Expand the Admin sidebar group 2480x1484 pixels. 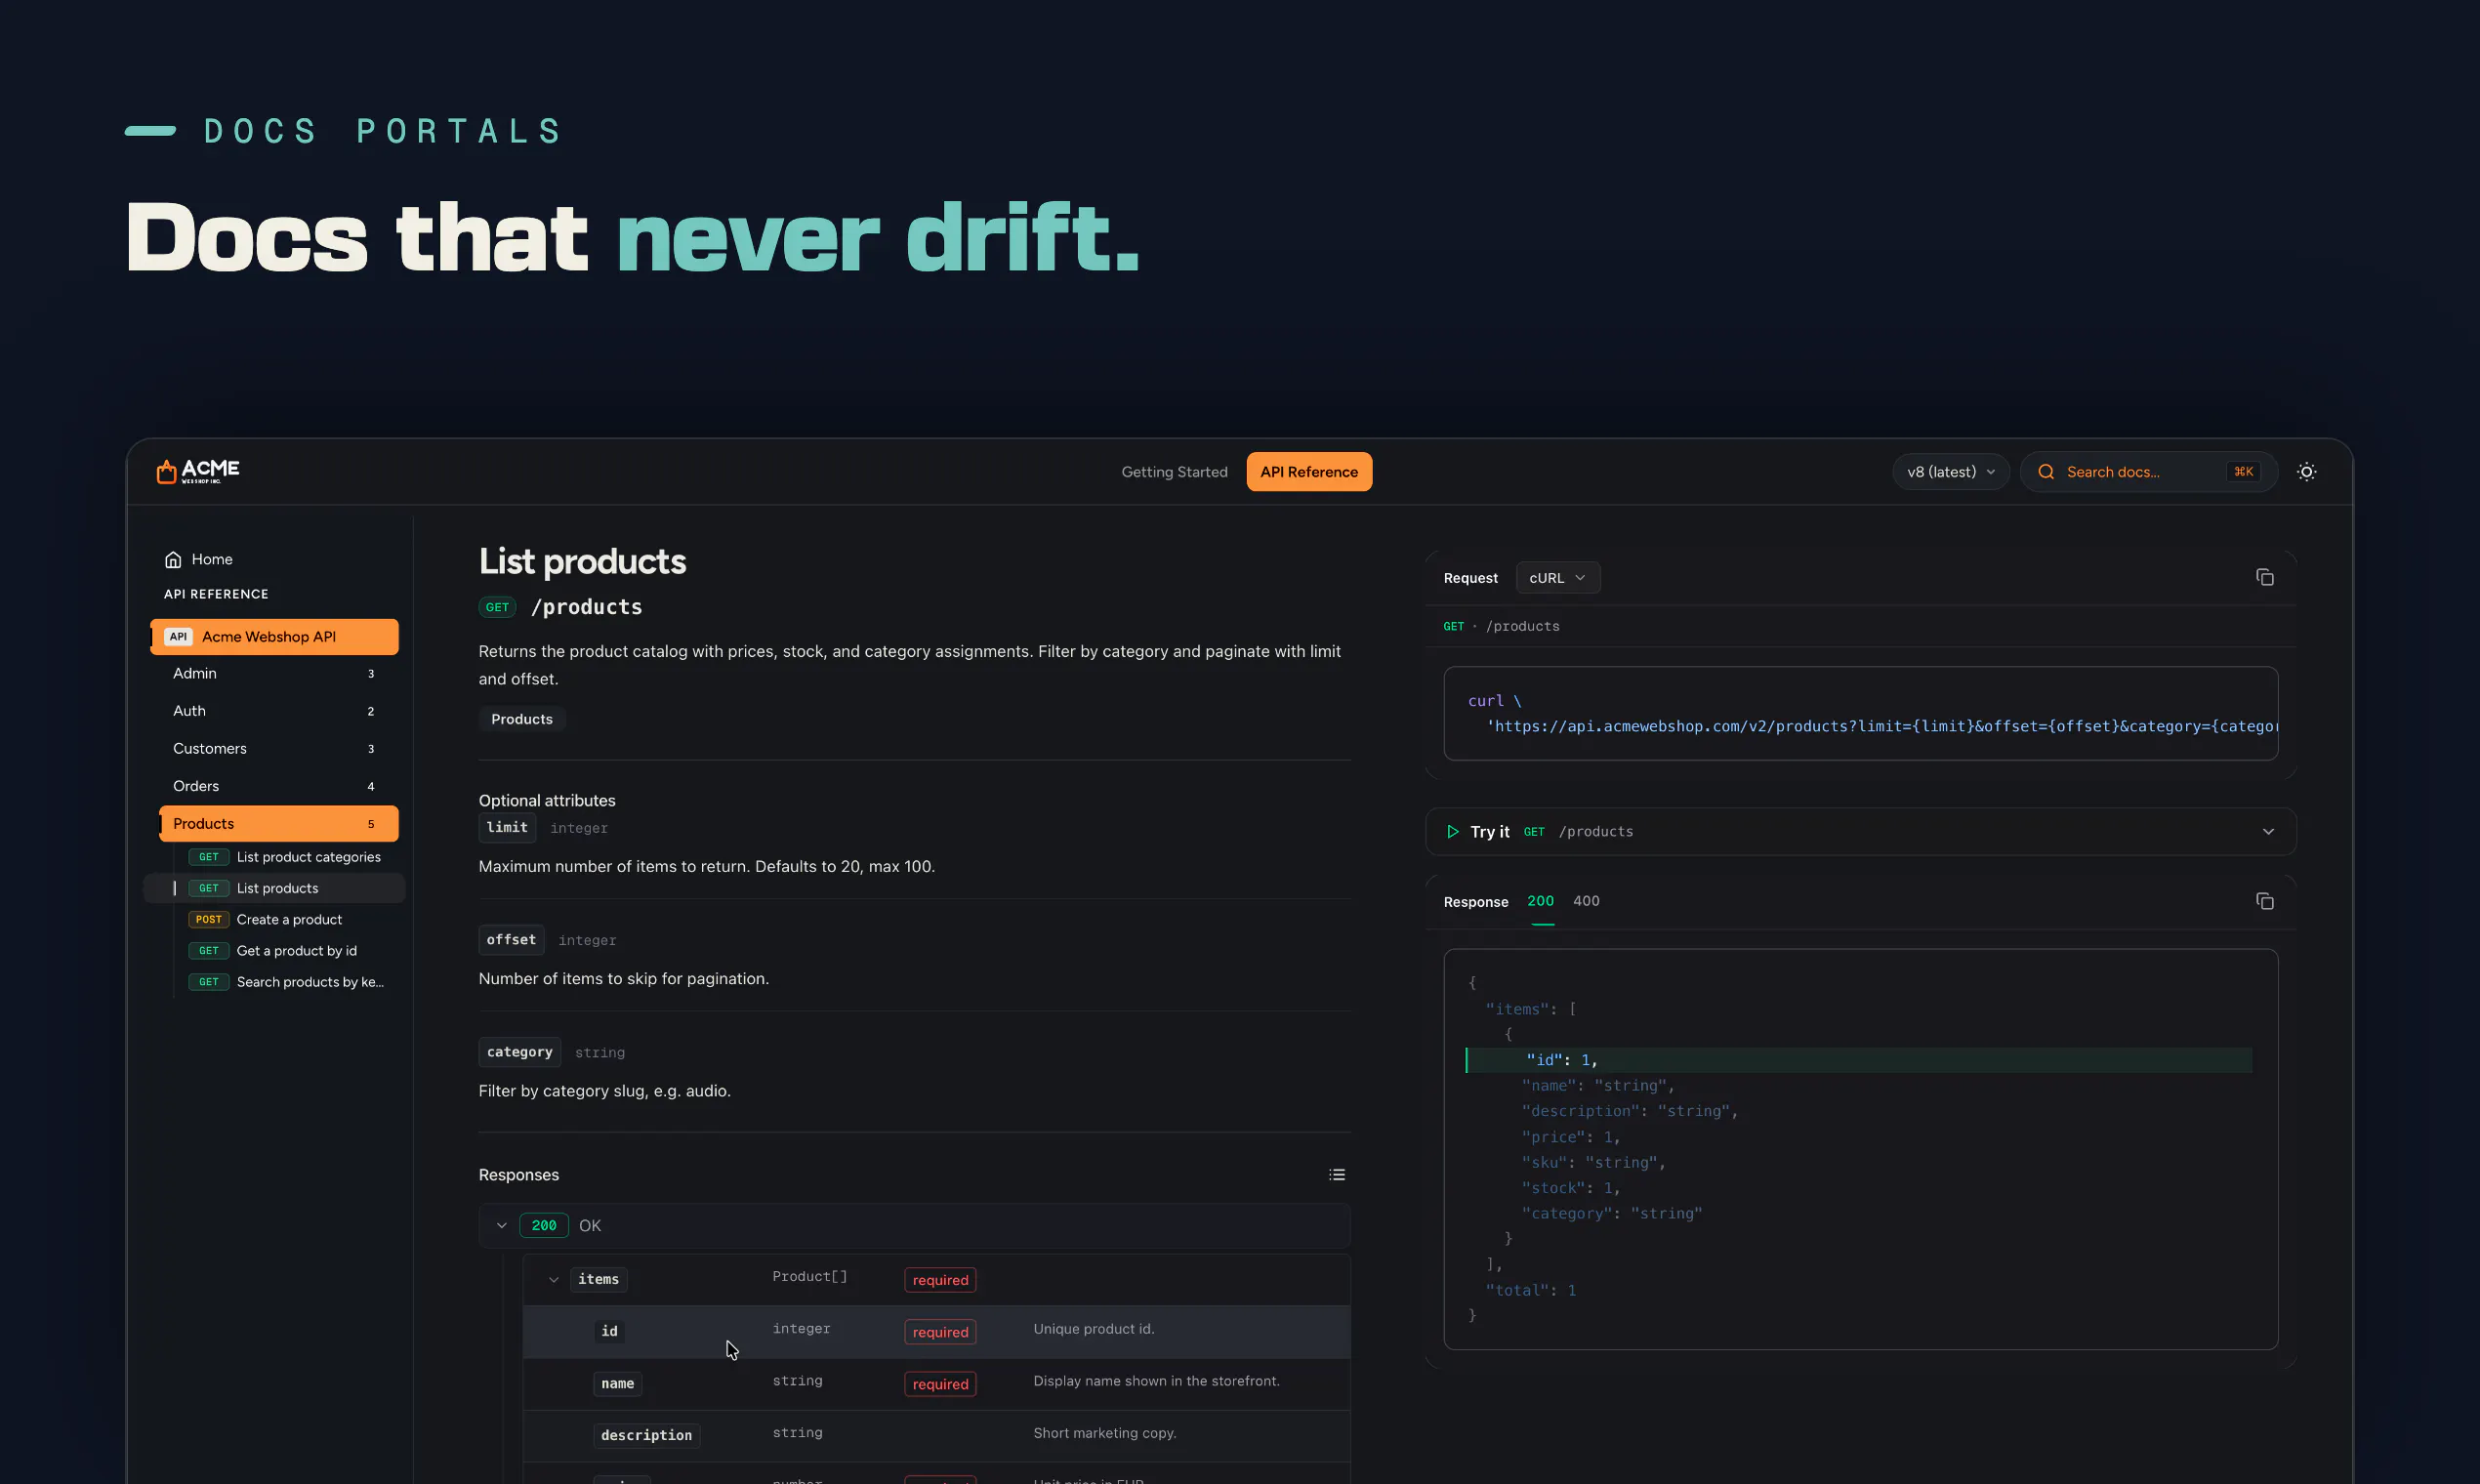point(274,674)
